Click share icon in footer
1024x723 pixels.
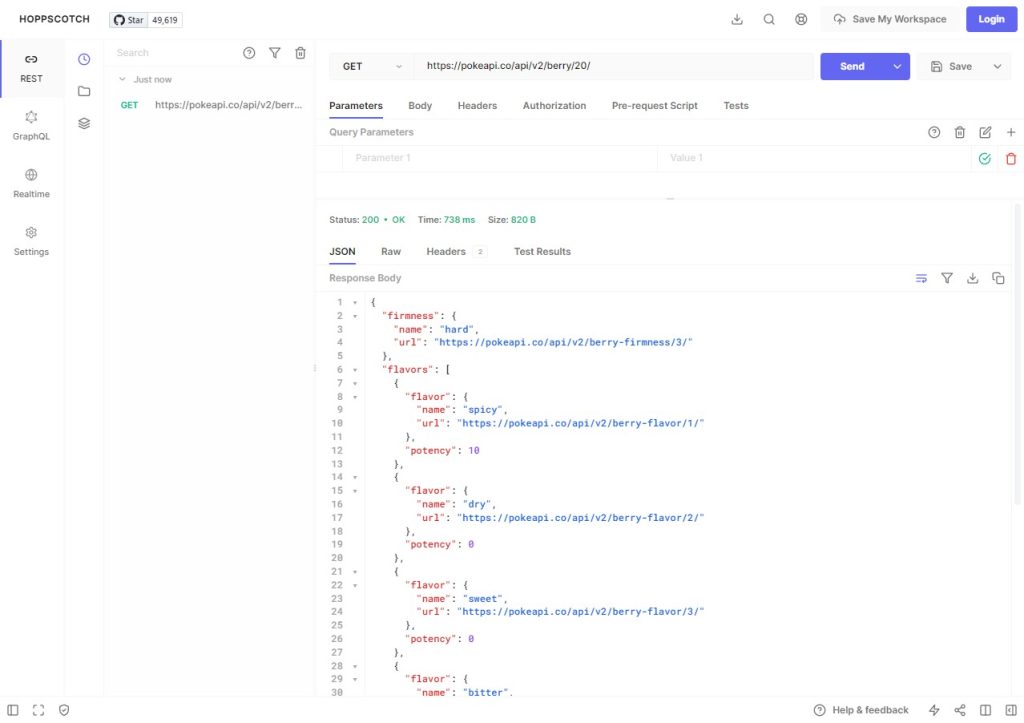[x=960, y=711]
